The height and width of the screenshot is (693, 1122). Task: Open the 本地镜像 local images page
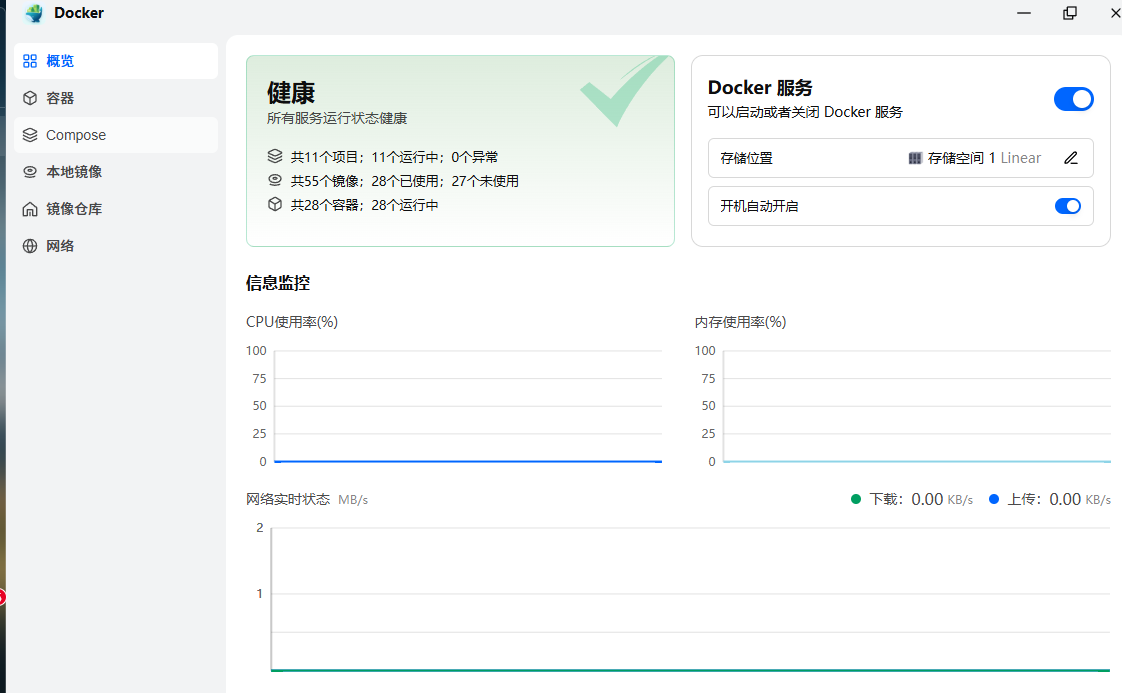(x=116, y=172)
